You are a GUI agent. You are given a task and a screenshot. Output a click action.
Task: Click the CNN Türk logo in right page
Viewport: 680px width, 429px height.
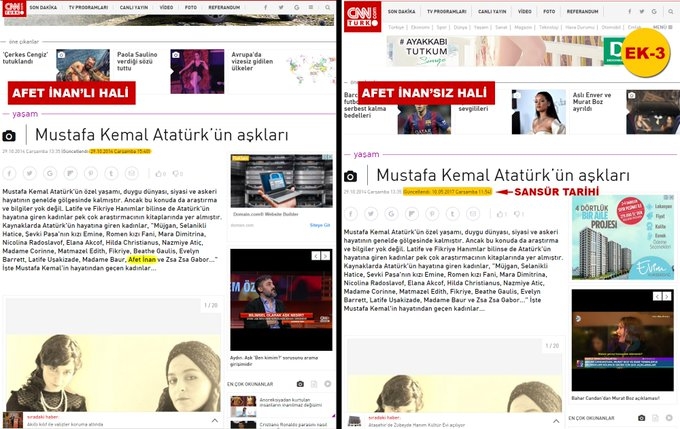tap(363, 16)
